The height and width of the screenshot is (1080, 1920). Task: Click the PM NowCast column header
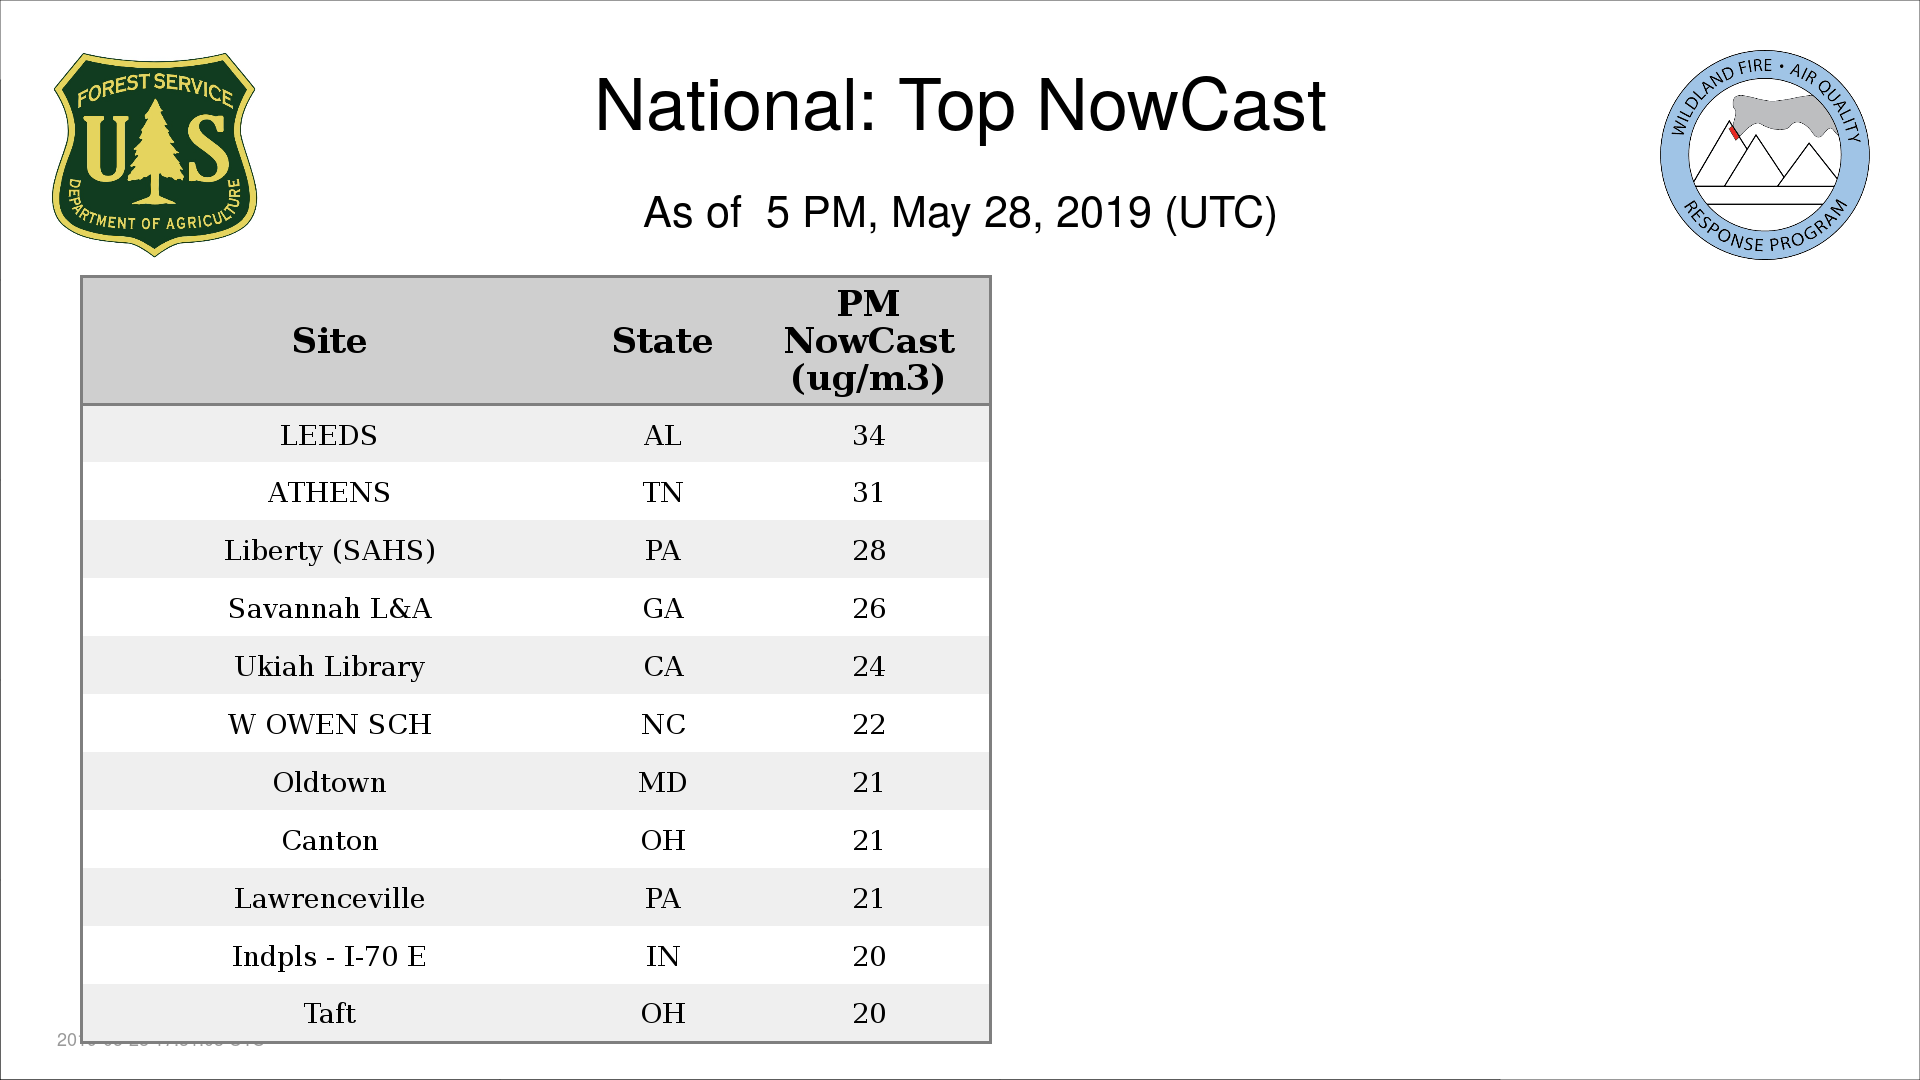(868, 341)
